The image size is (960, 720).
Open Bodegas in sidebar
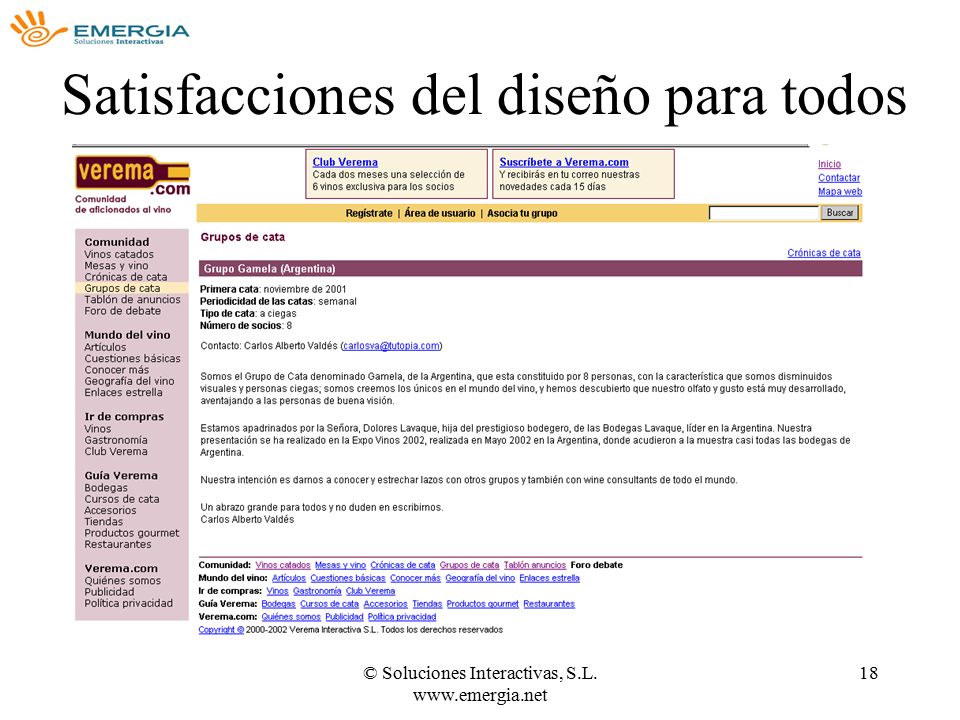pos(106,488)
